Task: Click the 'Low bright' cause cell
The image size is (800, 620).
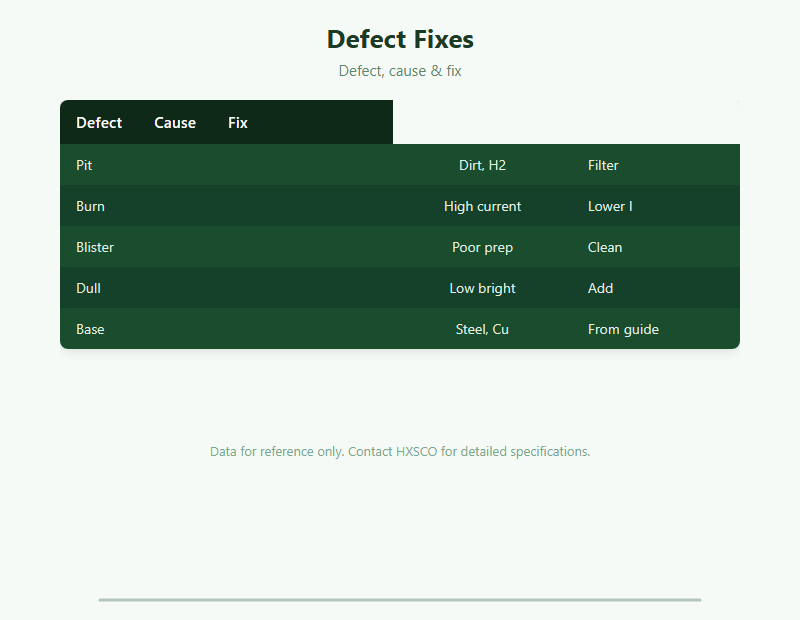Action: tap(482, 288)
